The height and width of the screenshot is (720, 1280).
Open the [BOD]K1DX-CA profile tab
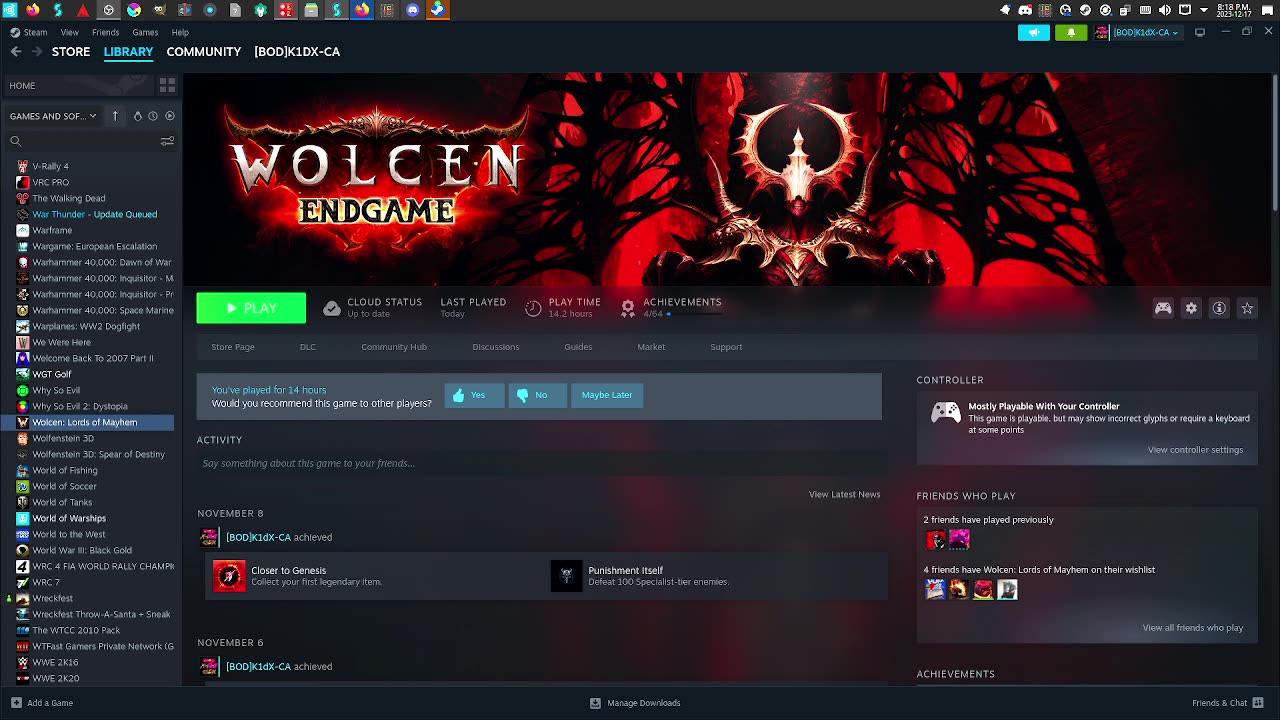(x=297, y=52)
